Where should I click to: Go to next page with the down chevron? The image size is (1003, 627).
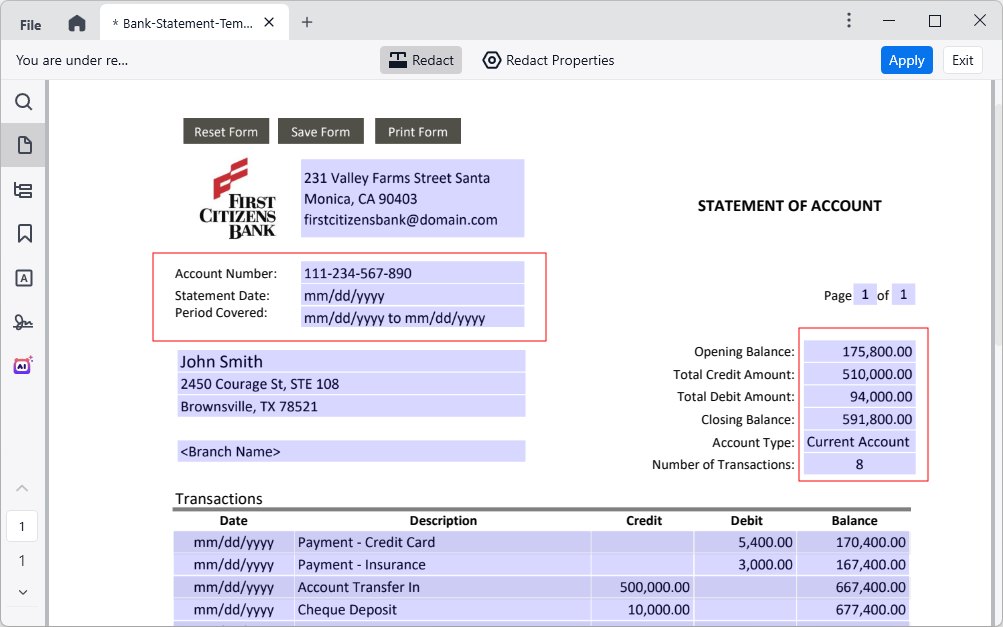(x=22, y=592)
